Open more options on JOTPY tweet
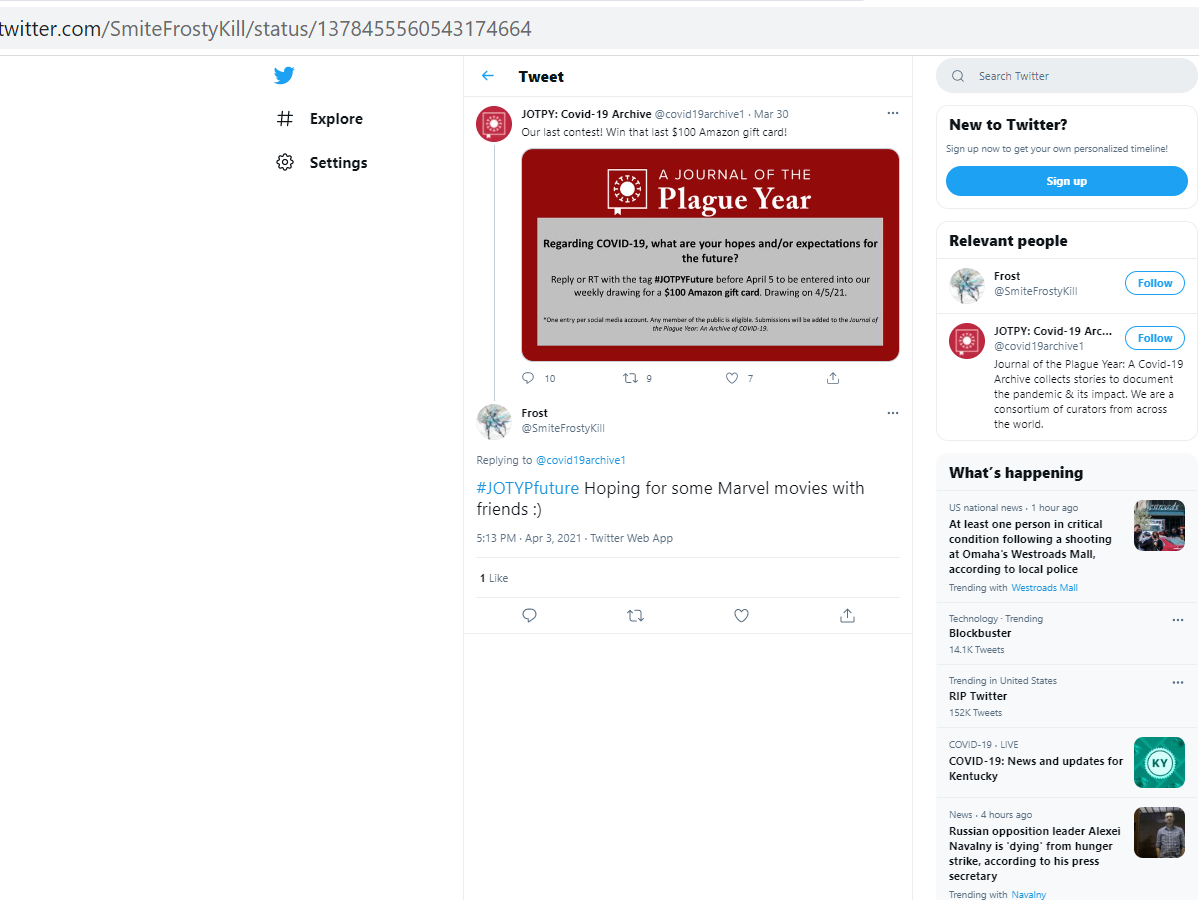The width and height of the screenshot is (1199, 900). (893, 113)
